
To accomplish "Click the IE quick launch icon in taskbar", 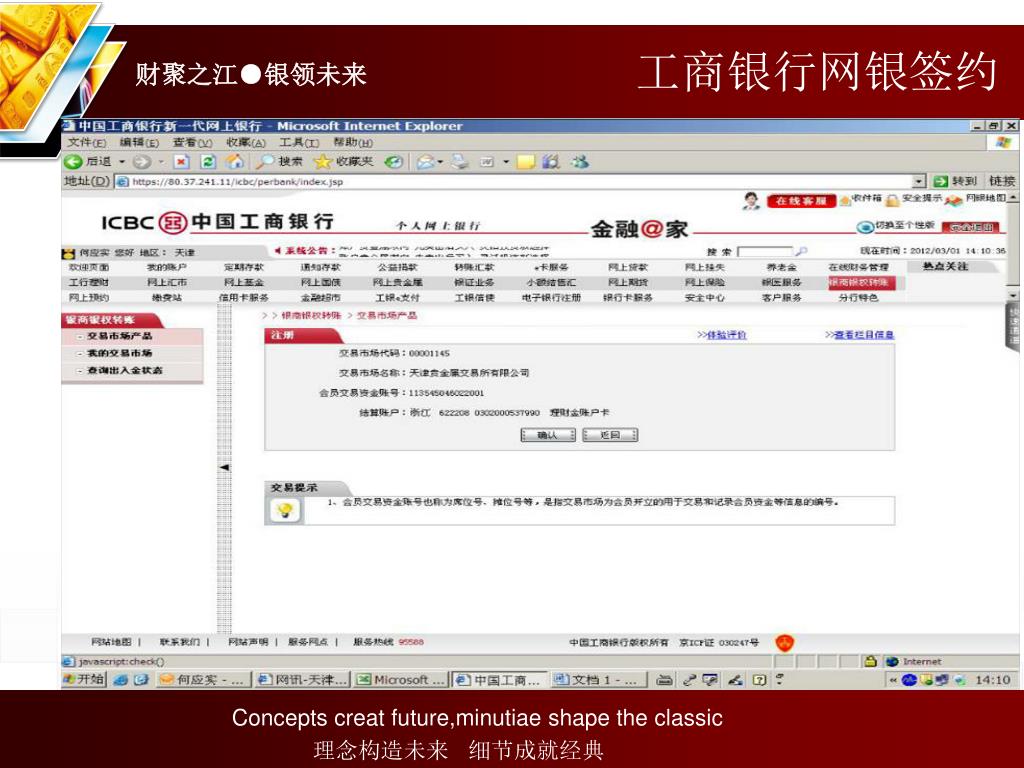I will click(x=121, y=680).
